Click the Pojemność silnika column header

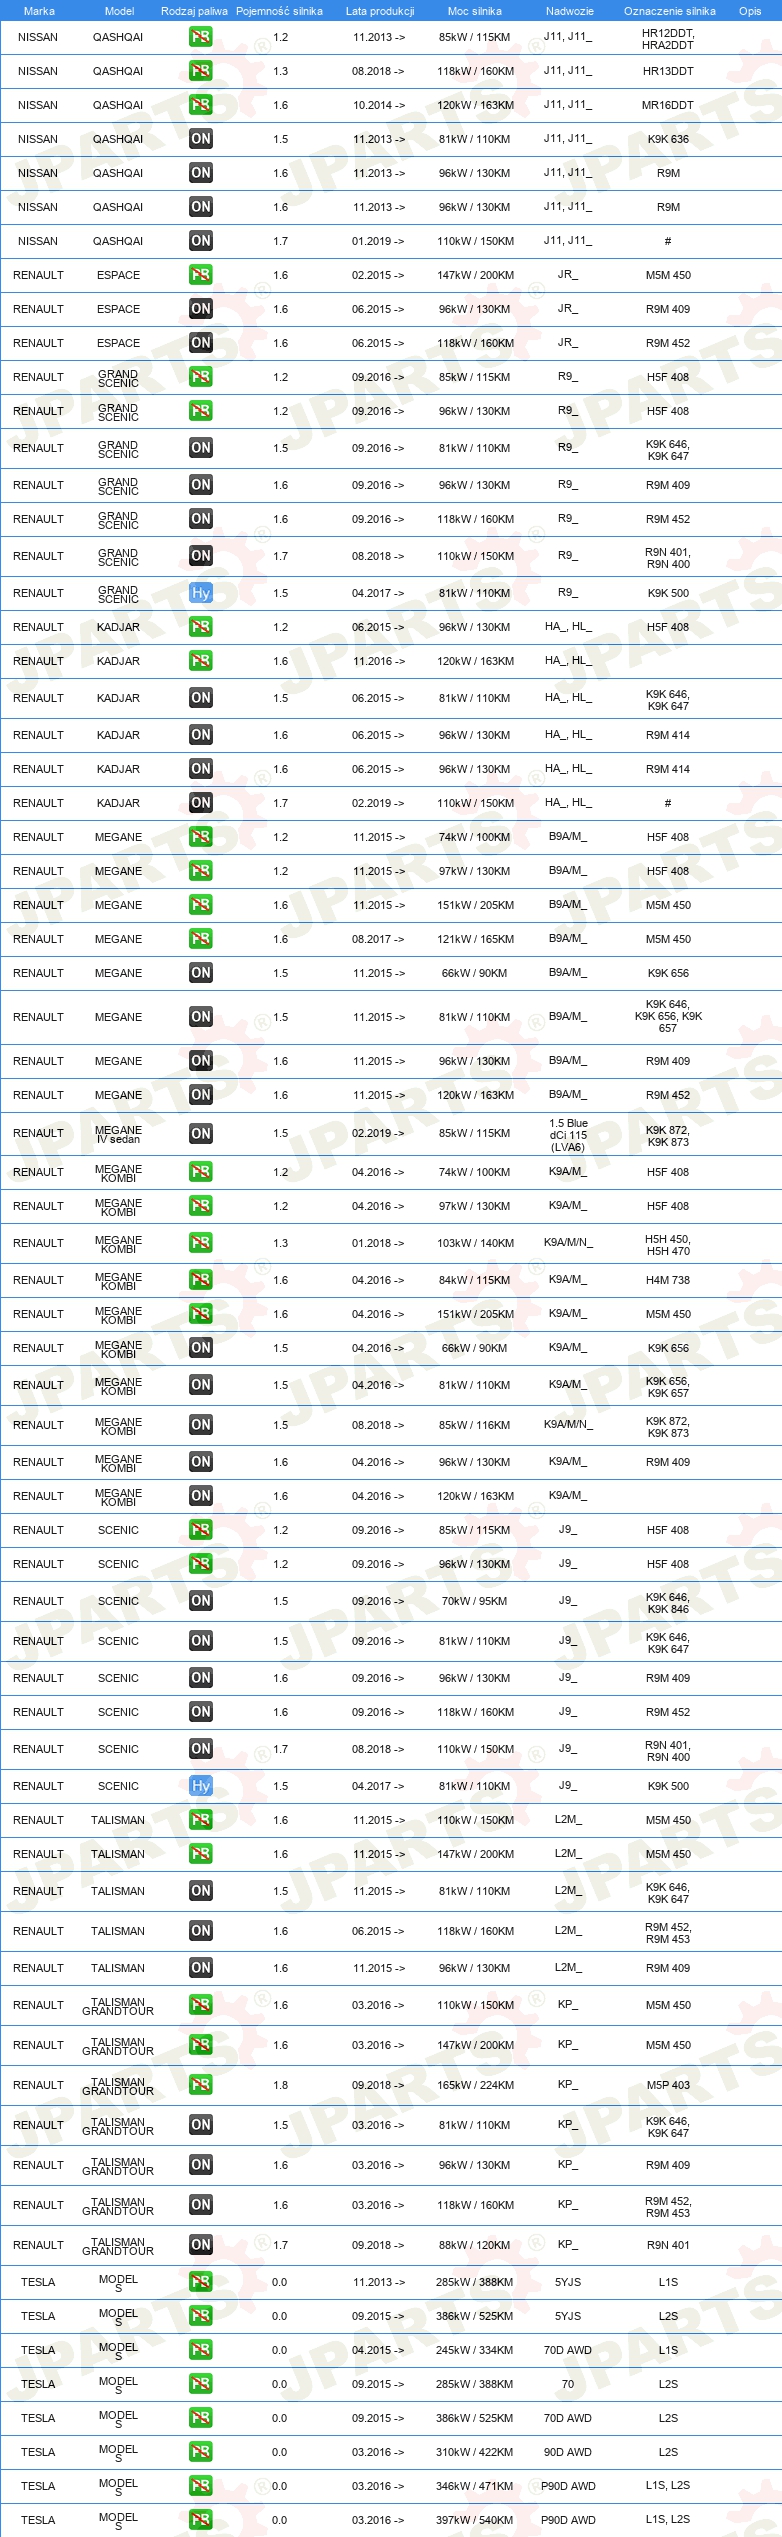[x=279, y=11]
